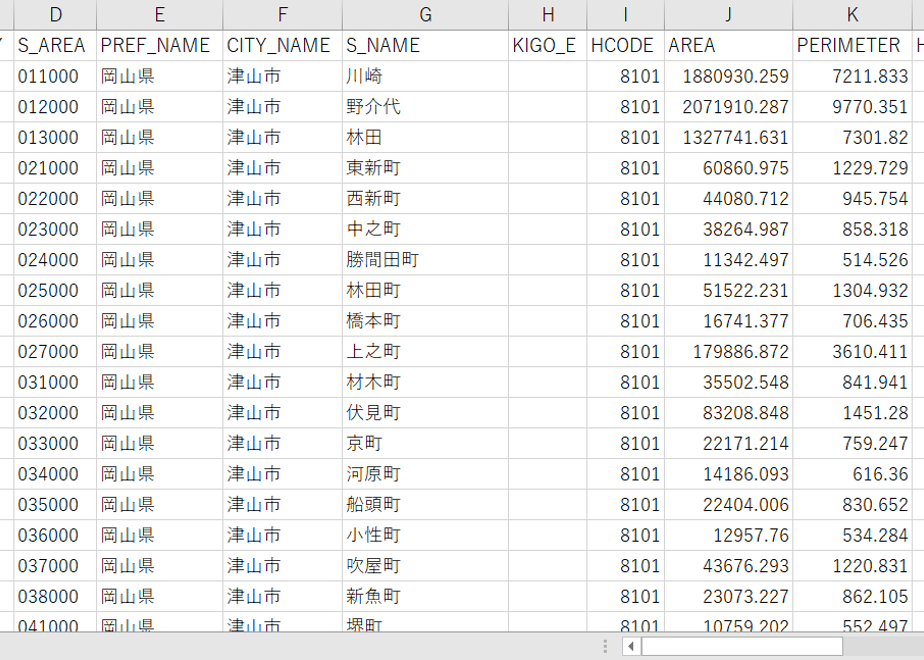This screenshot has width=924, height=660.
Task: Click S_AREA cell 027000
Action: click(x=55, y=352)
